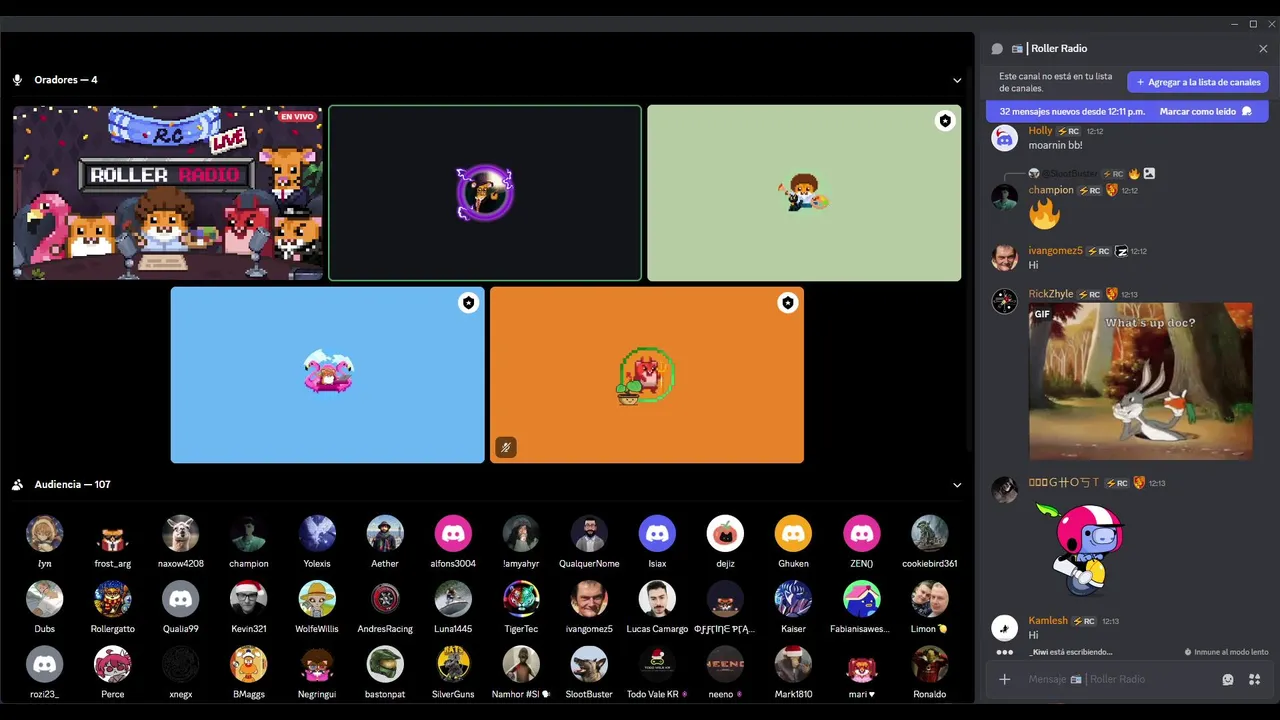Click the chat bubble icon in chat header
1280x720 pixels.
pos(997,48)
